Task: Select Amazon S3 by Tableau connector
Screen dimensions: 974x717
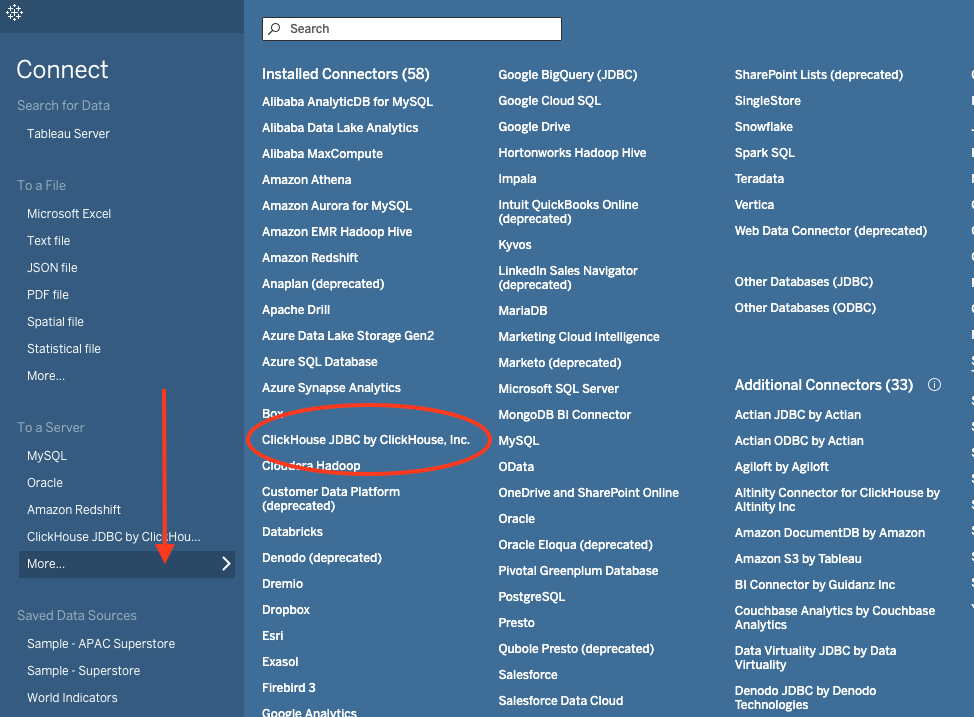Action: click(x=797, y=559)
